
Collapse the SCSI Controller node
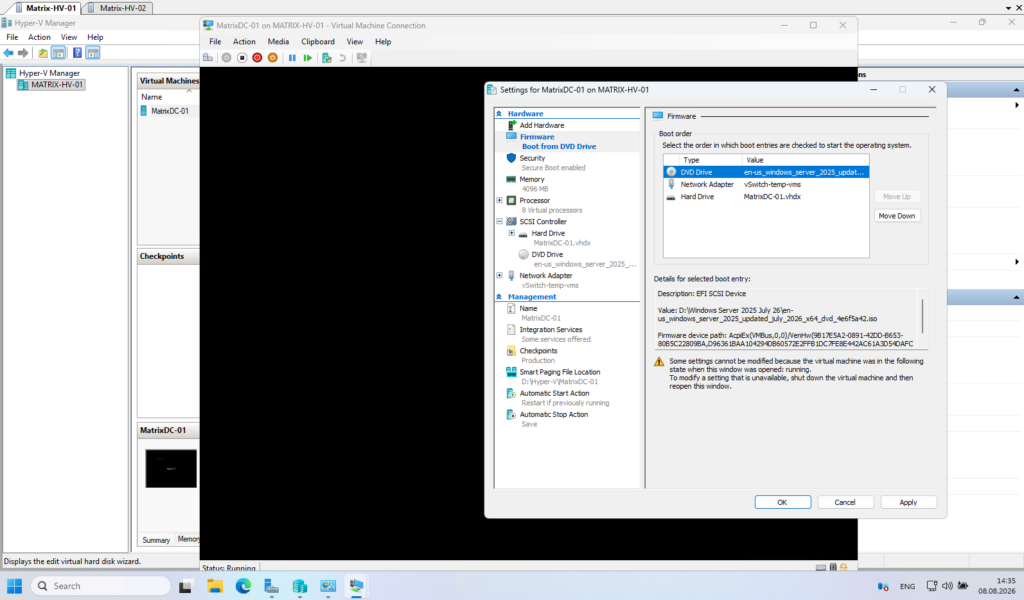[x=500, y=221]
